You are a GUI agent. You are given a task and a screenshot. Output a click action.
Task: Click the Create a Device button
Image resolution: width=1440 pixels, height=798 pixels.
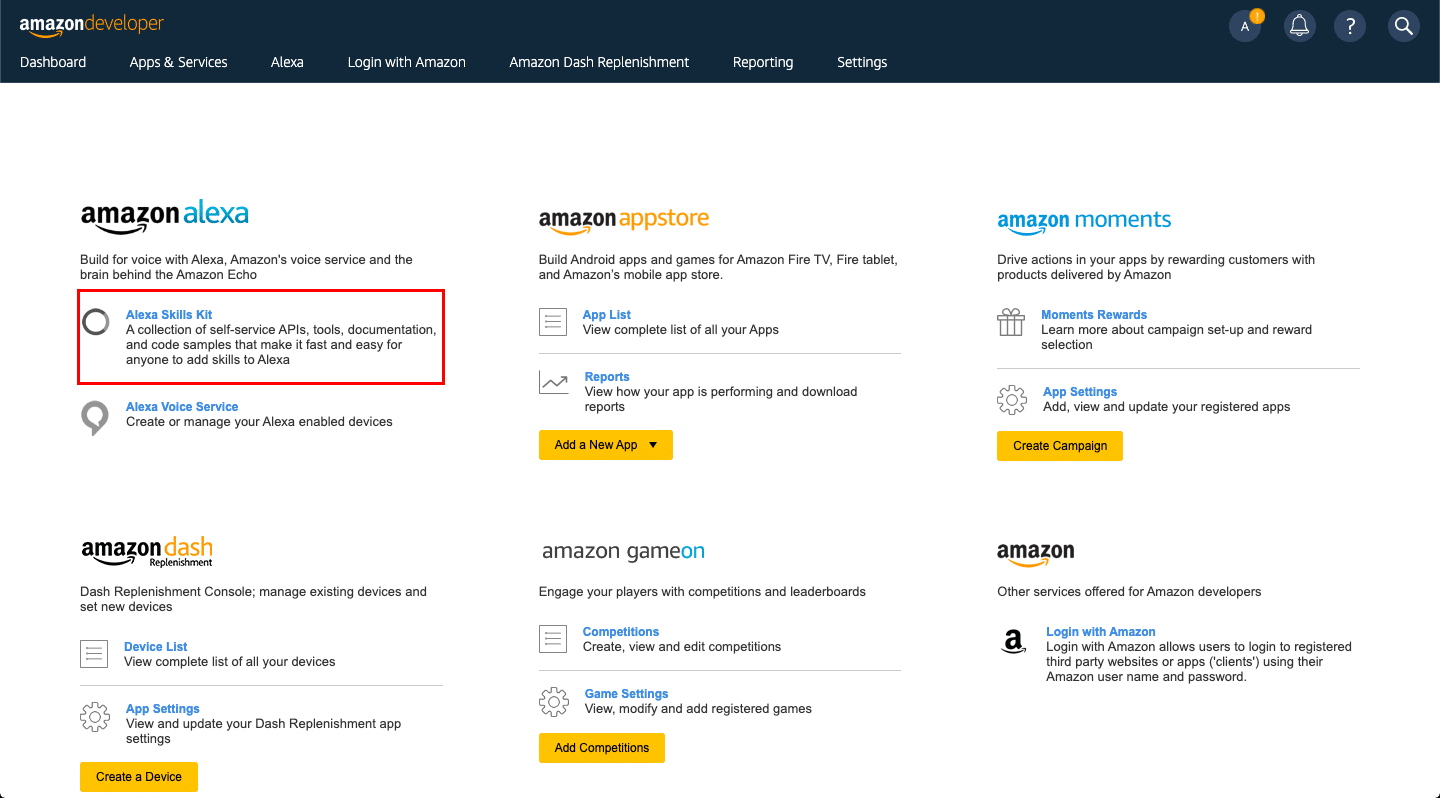pos(139,777)
